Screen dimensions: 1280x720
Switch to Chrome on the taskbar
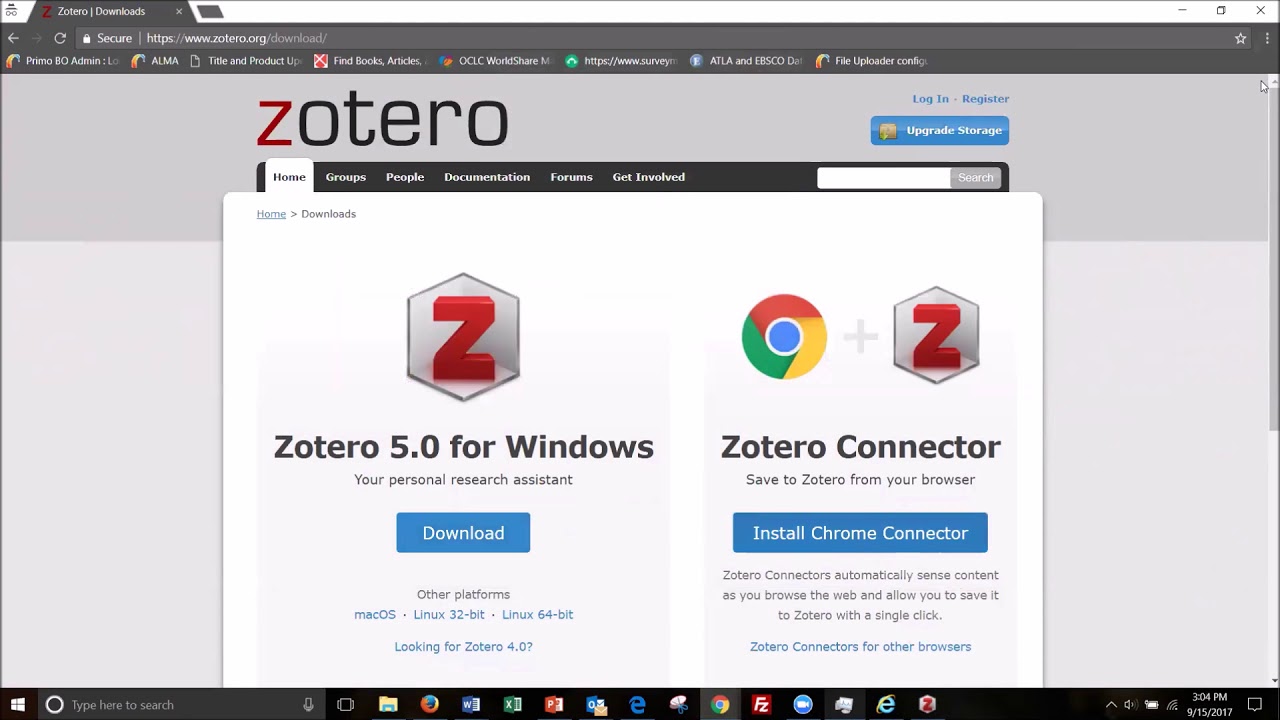720,705
